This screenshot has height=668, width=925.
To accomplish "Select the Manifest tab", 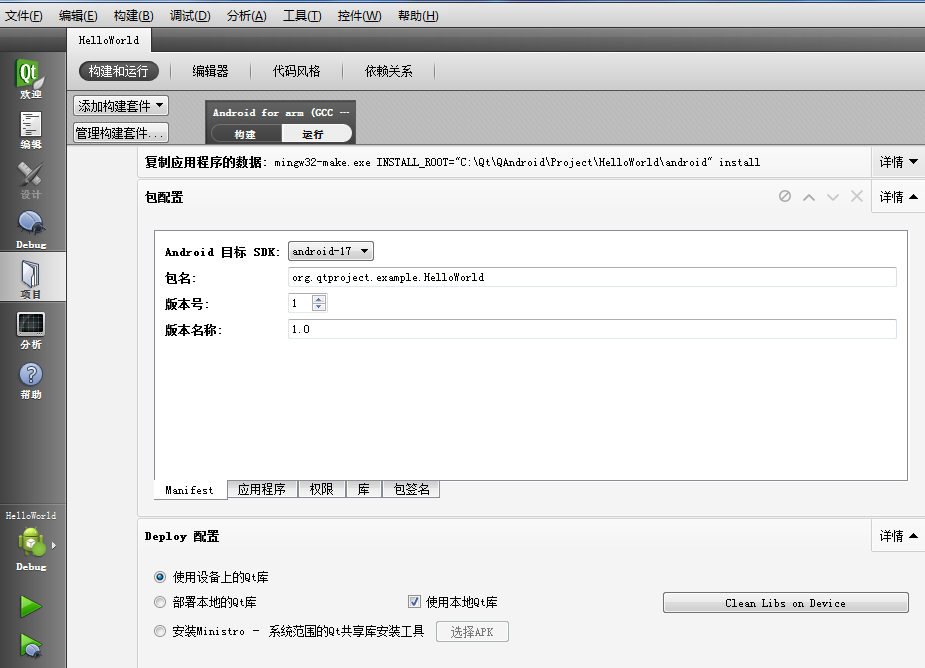I will click(x=189, y=490).
